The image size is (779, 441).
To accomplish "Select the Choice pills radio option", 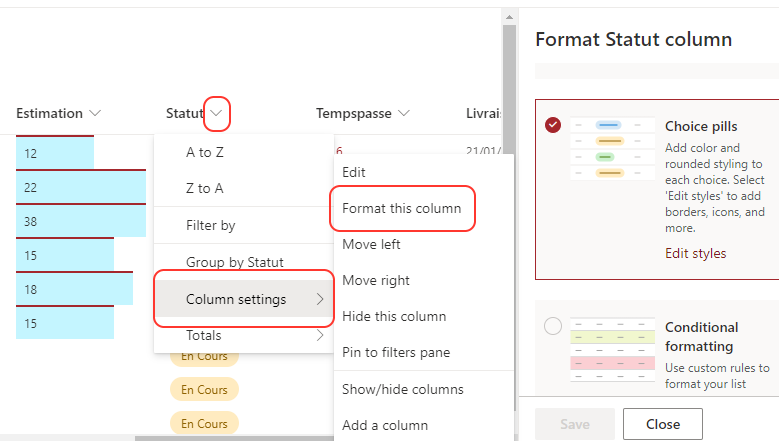I will (x=553, y=125).
